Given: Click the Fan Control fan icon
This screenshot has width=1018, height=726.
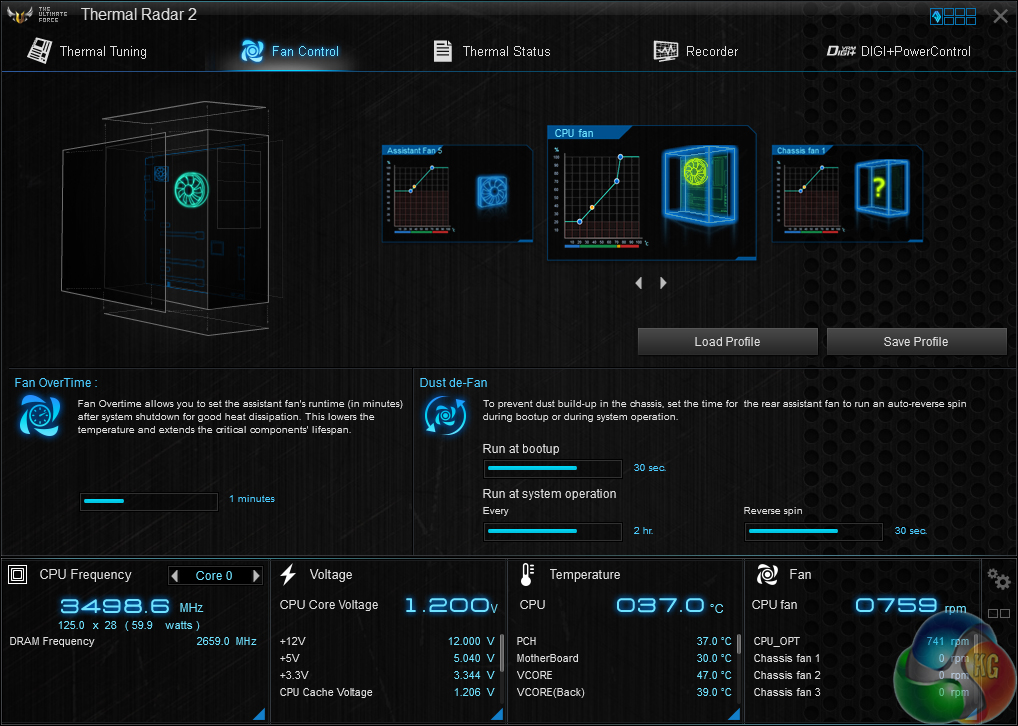Looking at the screenshot, I should 252,51.
